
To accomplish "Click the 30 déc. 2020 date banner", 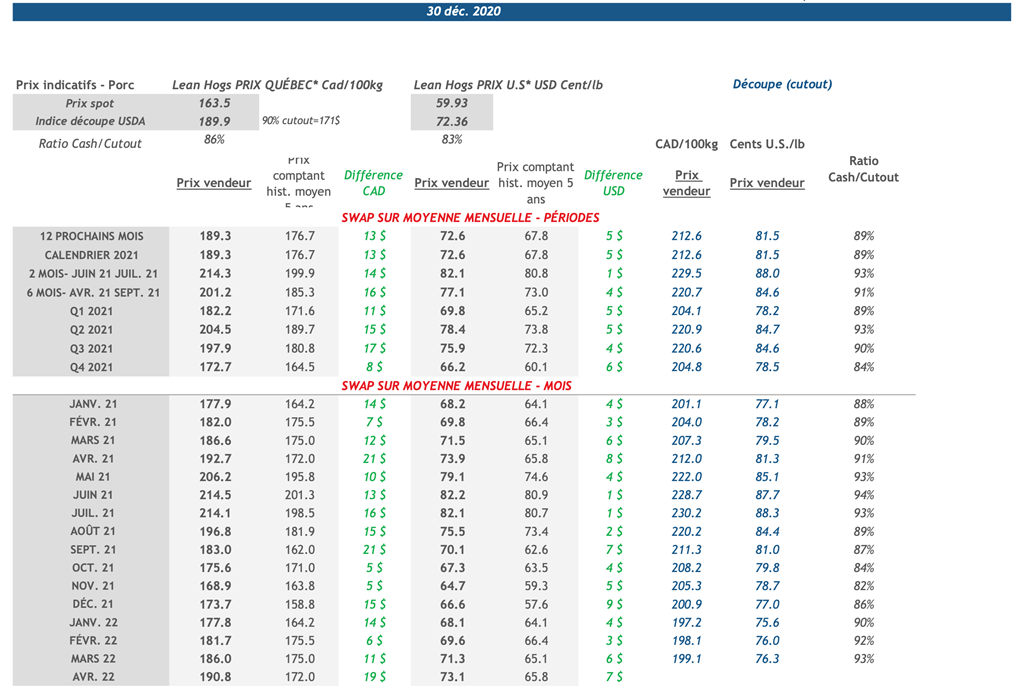I will pos(463,12).
